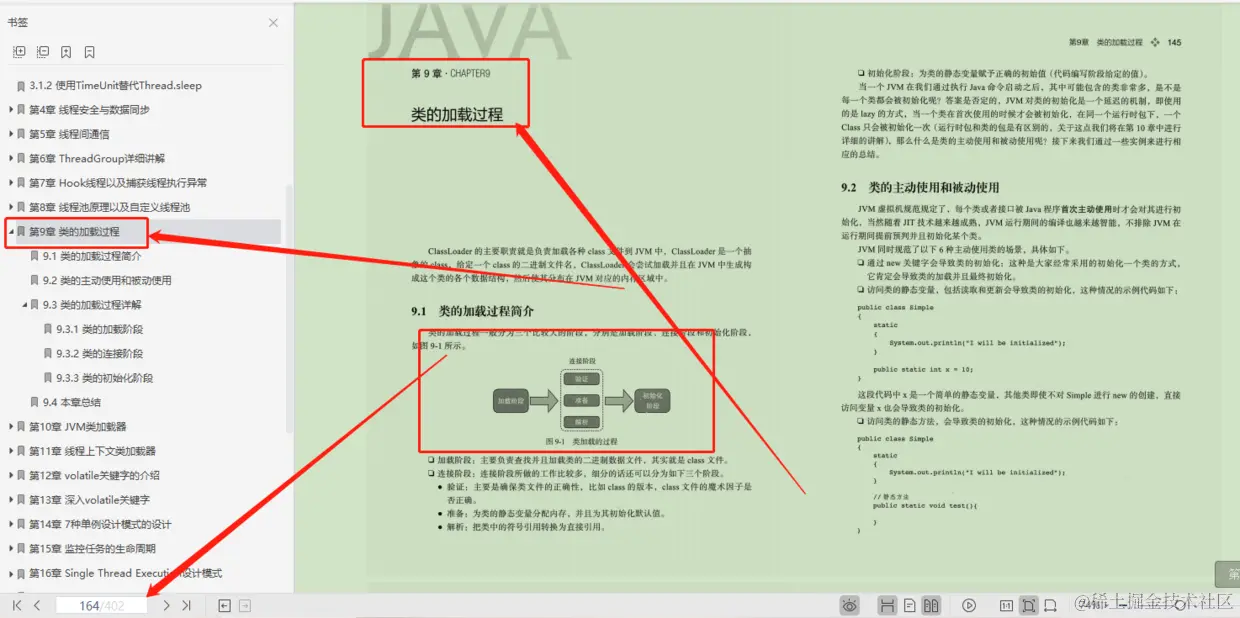The width and height of the screenshot is (1240, 618).
Task: Expand the 第4章 bookmark arrow
Action: (10, 110)
